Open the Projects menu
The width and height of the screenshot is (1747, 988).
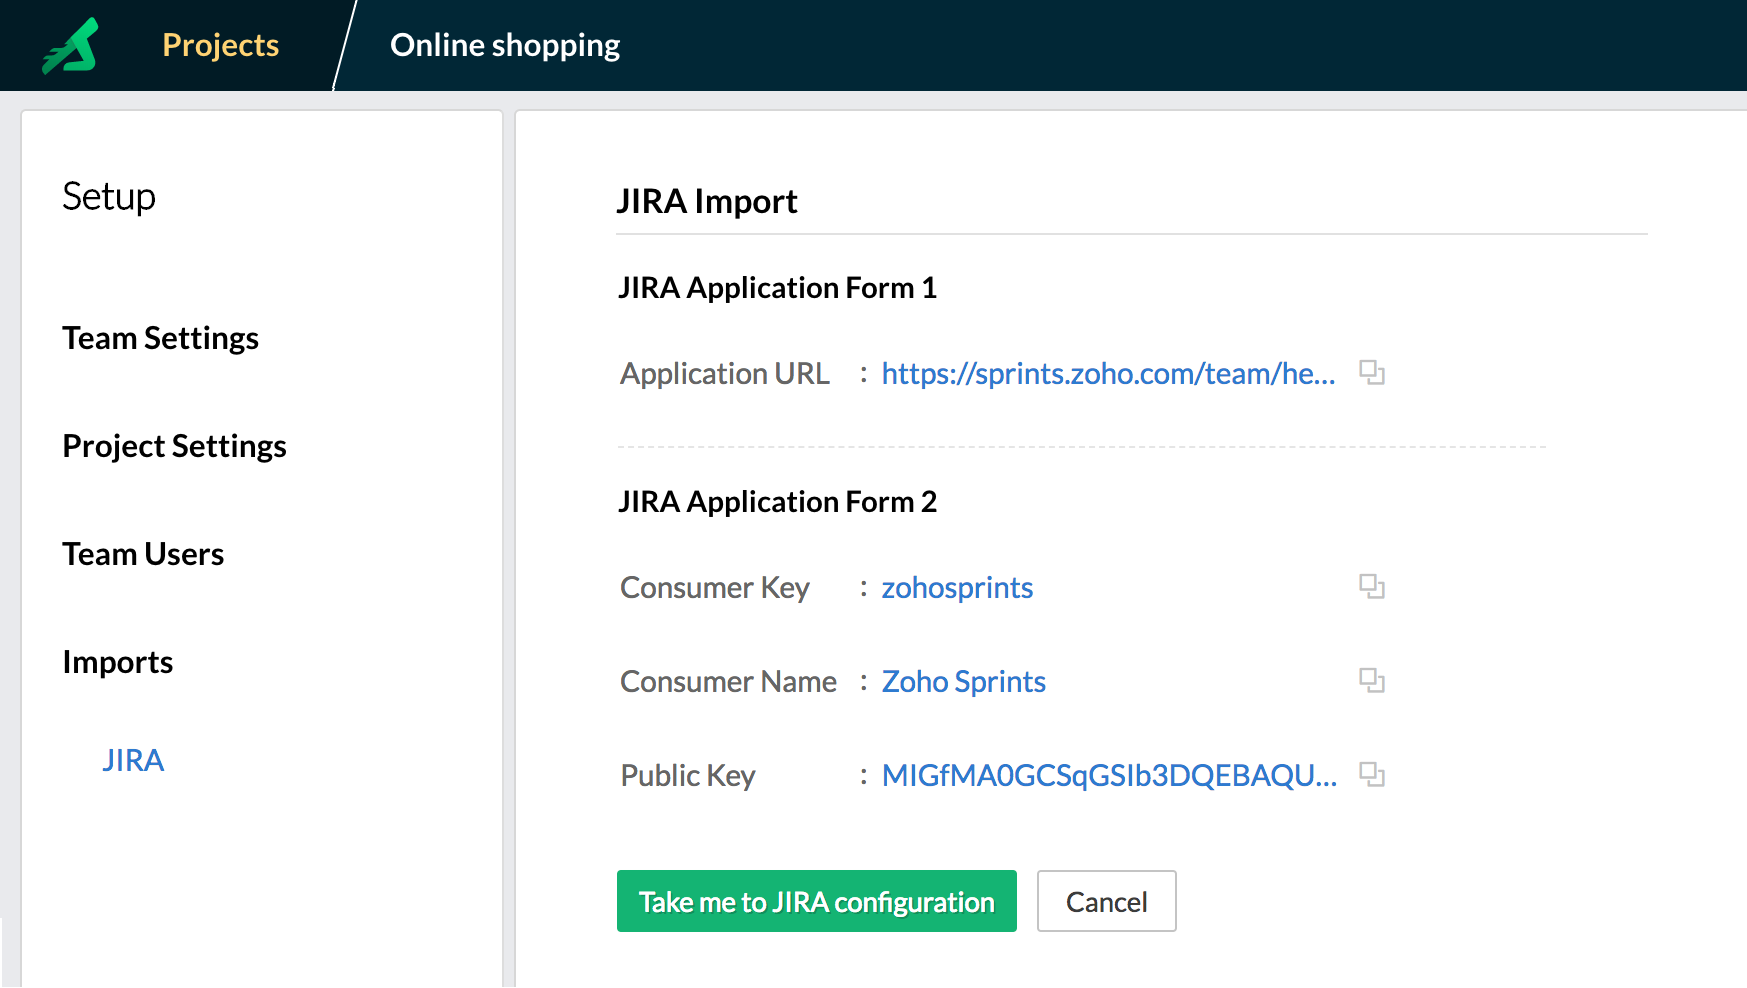(x=220, y=45)
